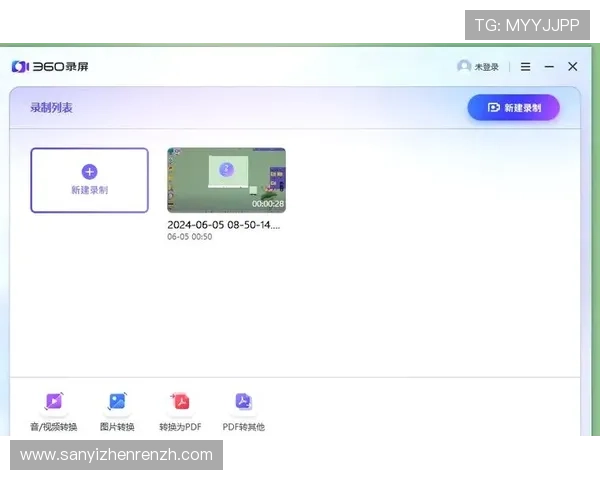Close the 360录屏 window
Viewport: 600px width, 480px height.
pyautogui.click(x=572, y=67)
